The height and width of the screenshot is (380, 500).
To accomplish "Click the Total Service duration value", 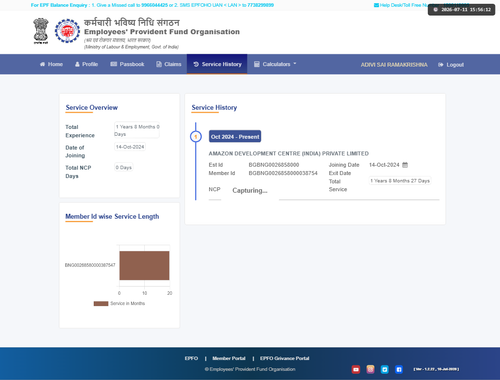I will (400, 181).
